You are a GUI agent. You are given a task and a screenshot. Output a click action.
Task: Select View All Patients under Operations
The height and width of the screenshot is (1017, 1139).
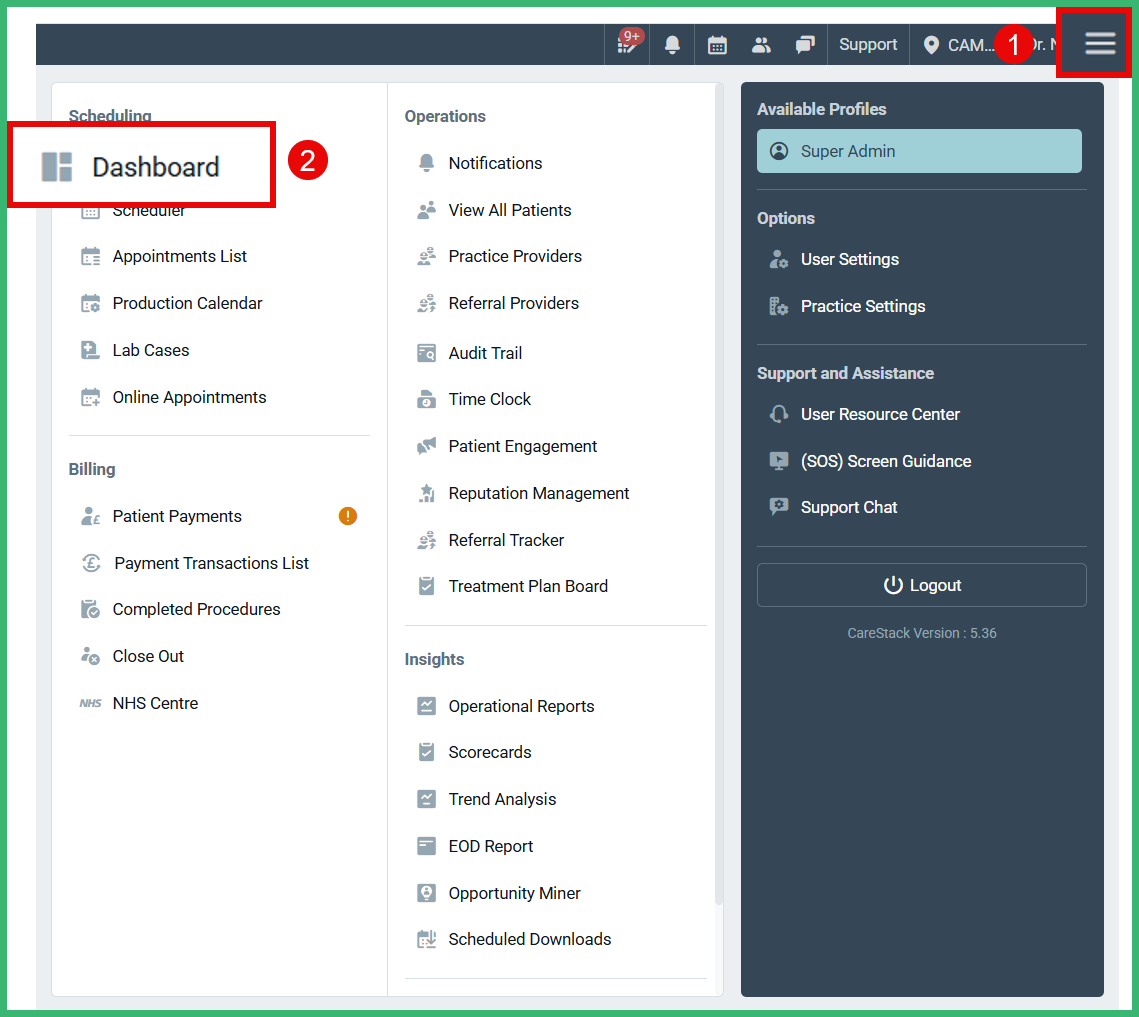pos(512,210)
